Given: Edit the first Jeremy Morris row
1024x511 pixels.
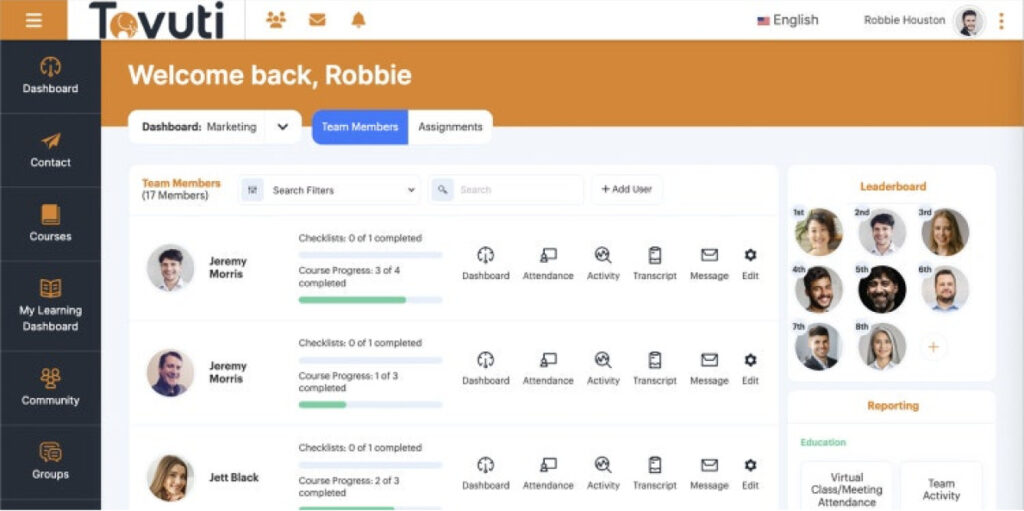Looking at the screenshot, I should [x=750, y=264].
